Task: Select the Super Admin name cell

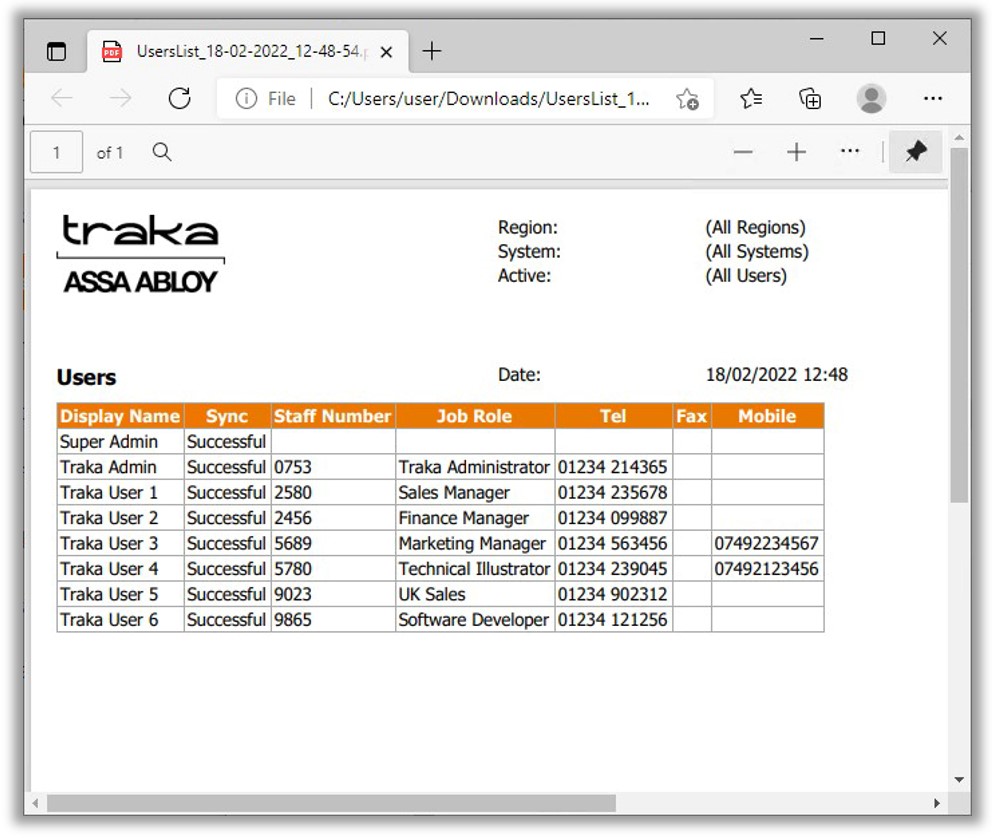Action: click(x=120, y=442)
